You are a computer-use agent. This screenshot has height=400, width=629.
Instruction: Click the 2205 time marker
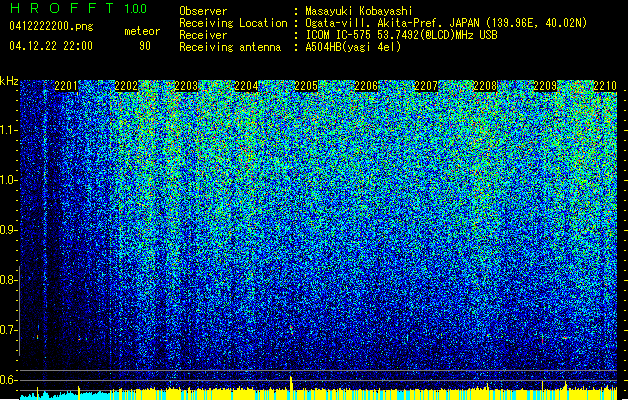[306, 86]
